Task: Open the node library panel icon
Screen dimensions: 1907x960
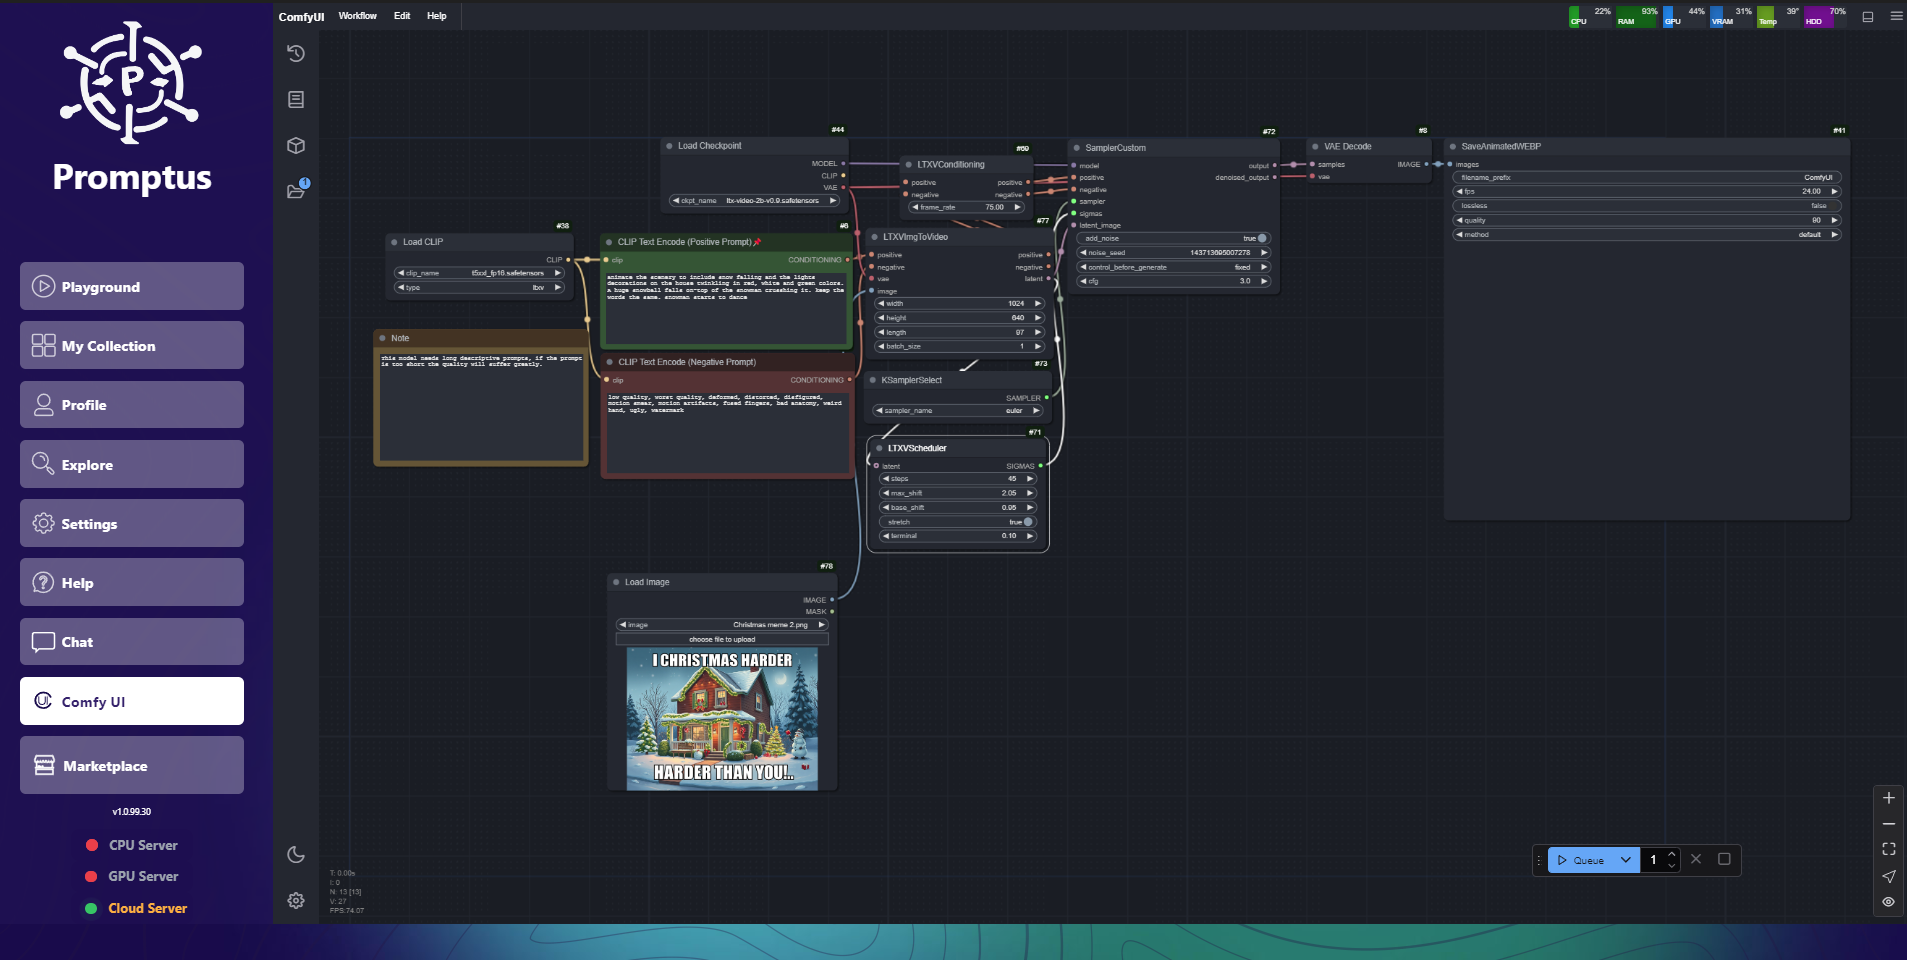Action: tap(296, 99)
